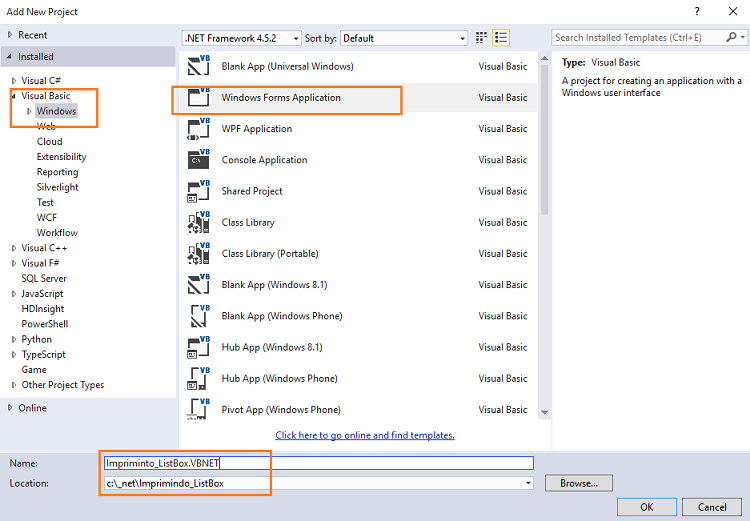Select the Console Application template name
The height and width of the screenshot is (521, 750).
point(264,160)
